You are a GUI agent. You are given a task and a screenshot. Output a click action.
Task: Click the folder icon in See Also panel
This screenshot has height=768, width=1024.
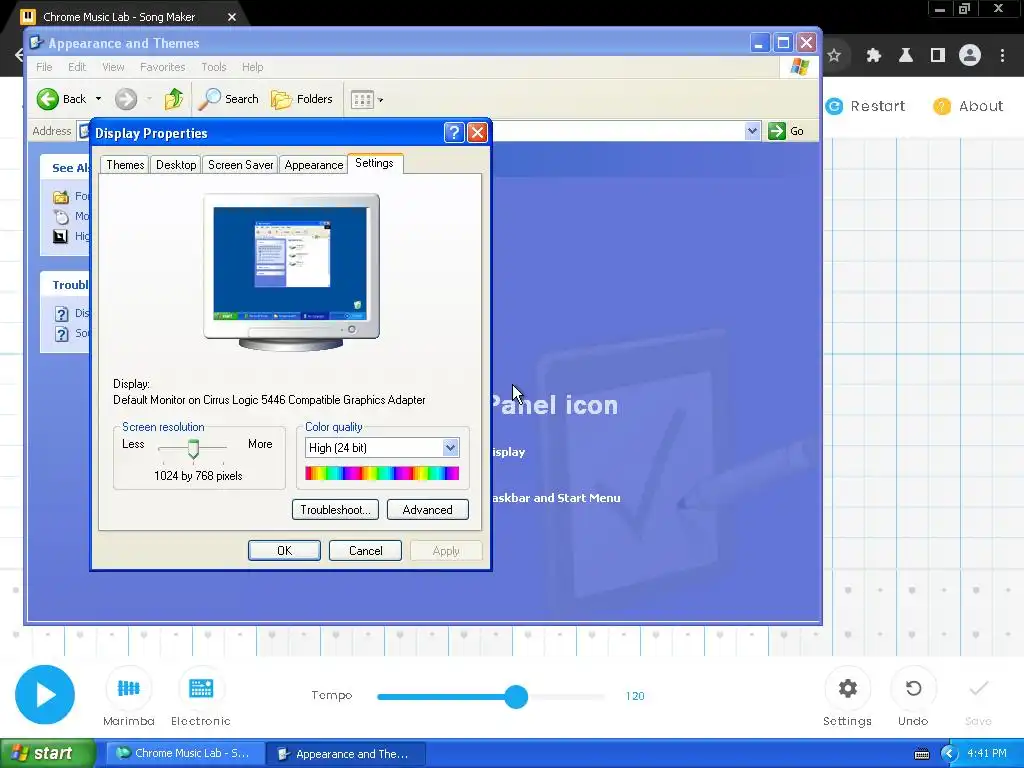point(61,196)
